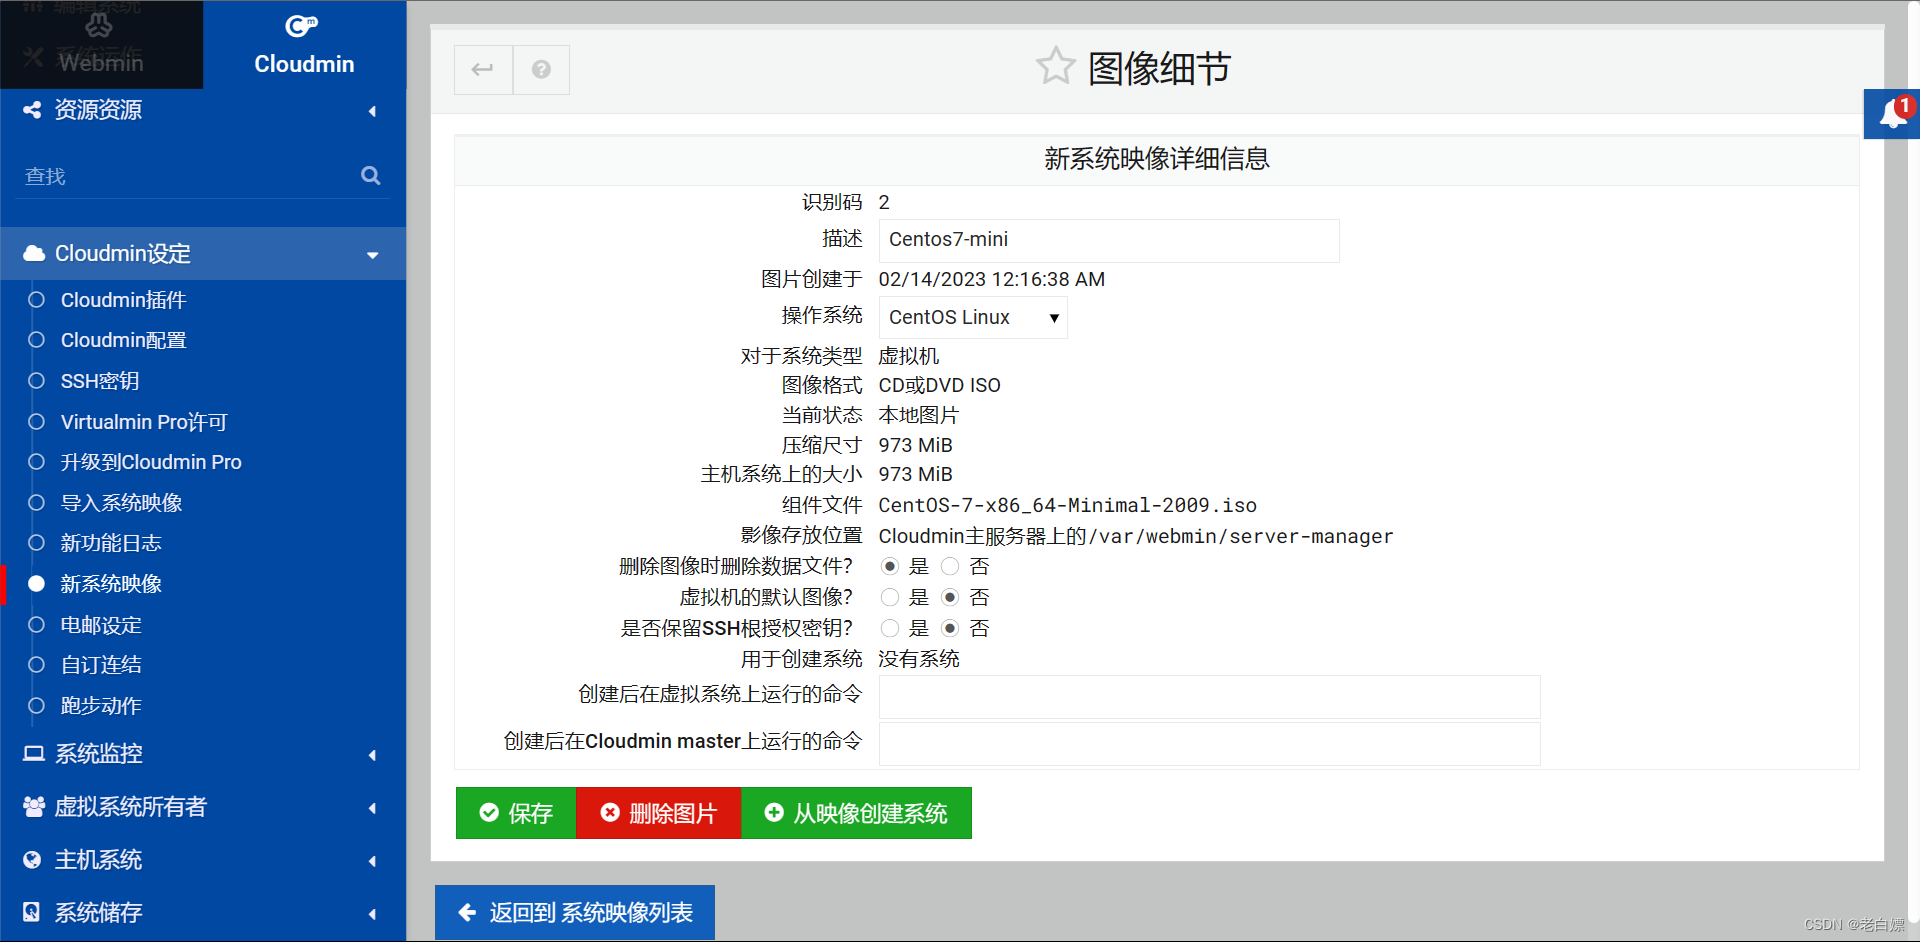This screenshot has width=1920, height=942.
Task: Click the Centos7-mini description input field
Action: (1108, 240)
